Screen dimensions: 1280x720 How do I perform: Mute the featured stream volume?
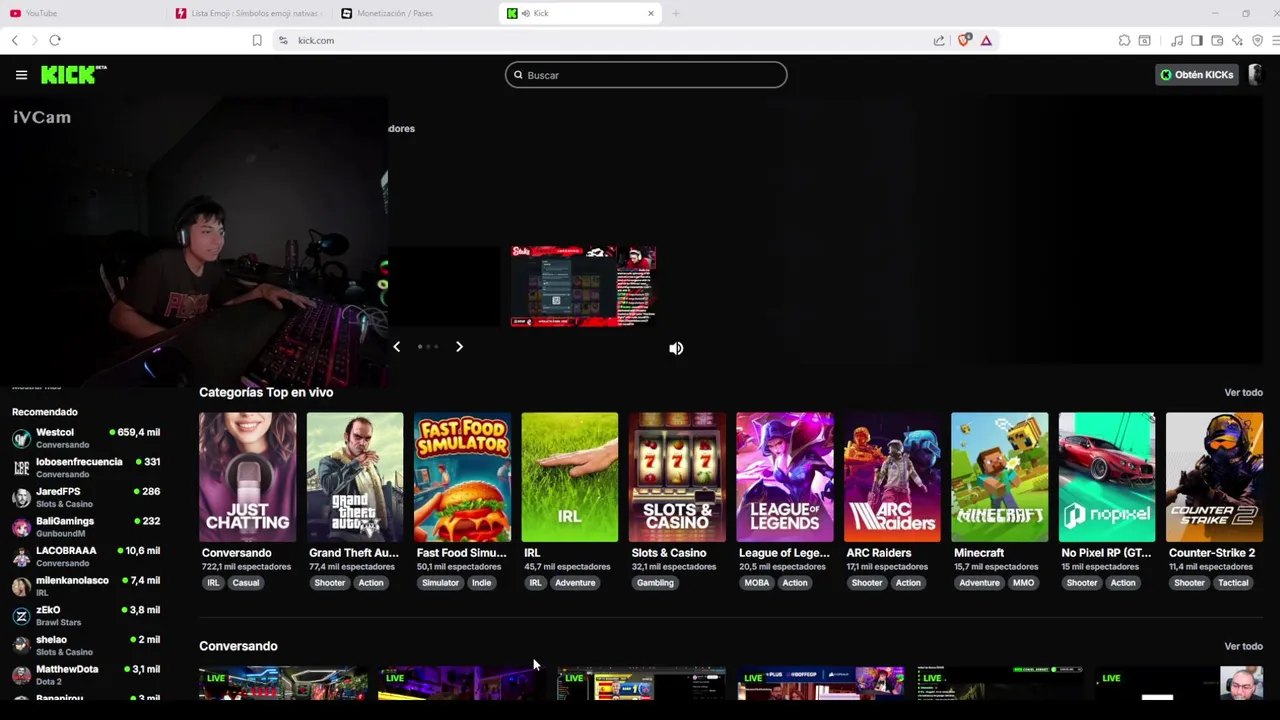tap(676, 348)
